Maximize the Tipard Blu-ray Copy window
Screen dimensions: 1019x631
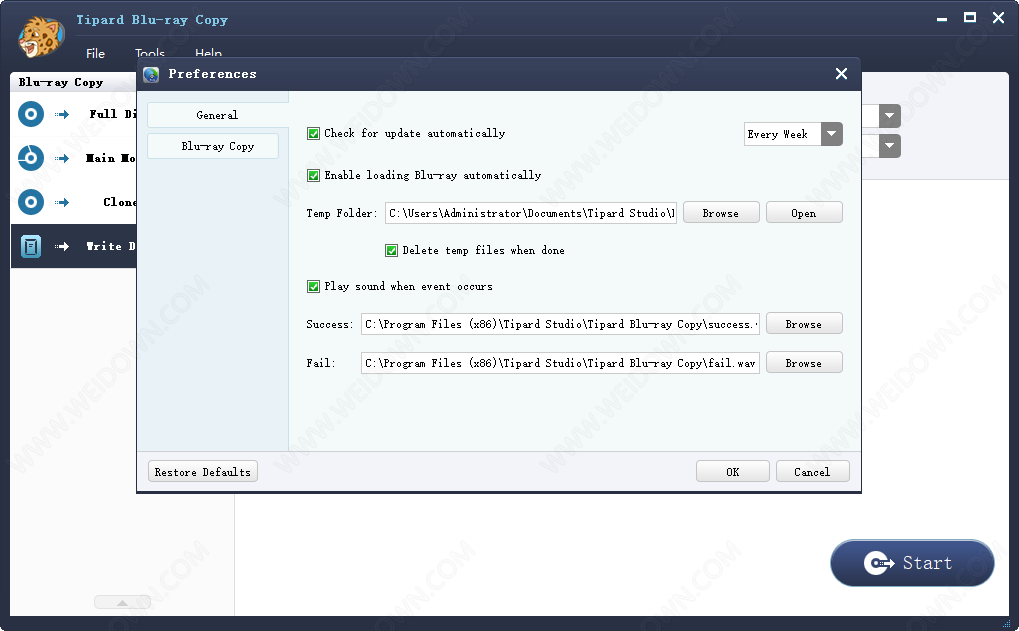tap(970, 18)
